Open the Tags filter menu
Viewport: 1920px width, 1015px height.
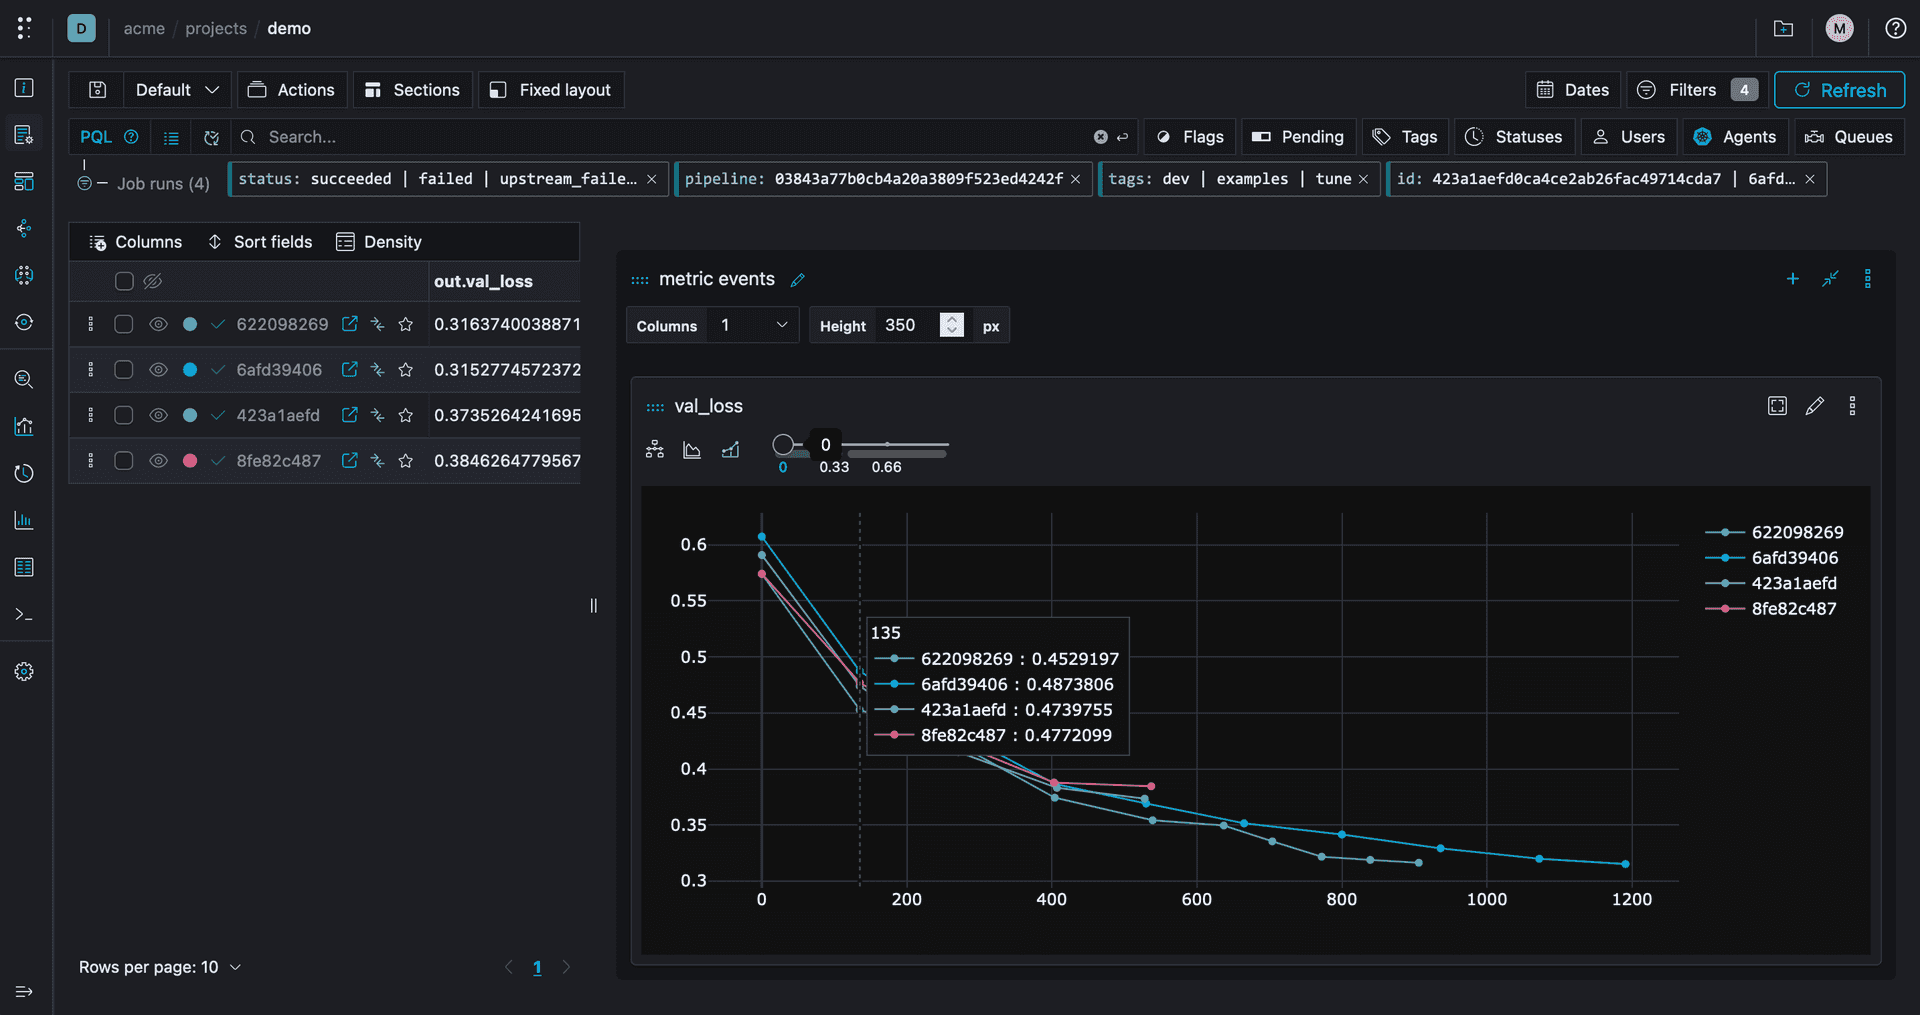pos(1404,136)
